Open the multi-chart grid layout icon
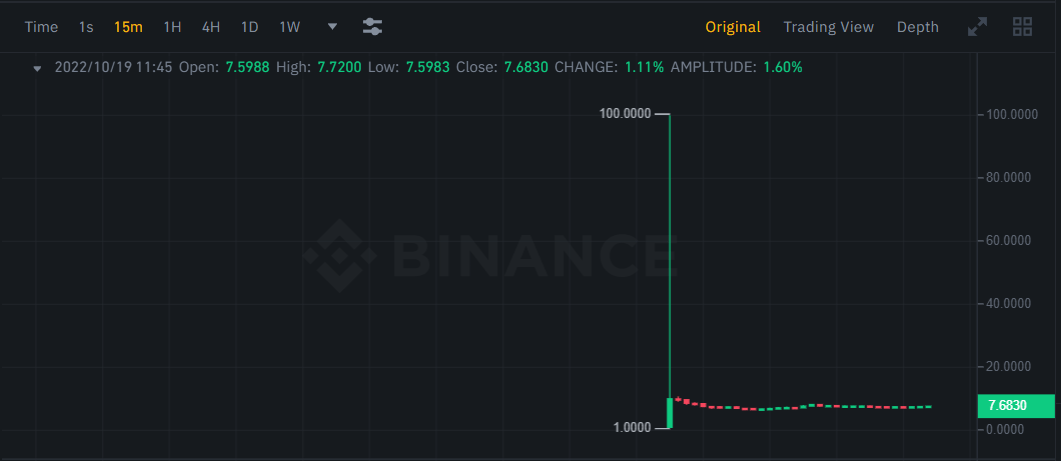 pos(1022,27)
